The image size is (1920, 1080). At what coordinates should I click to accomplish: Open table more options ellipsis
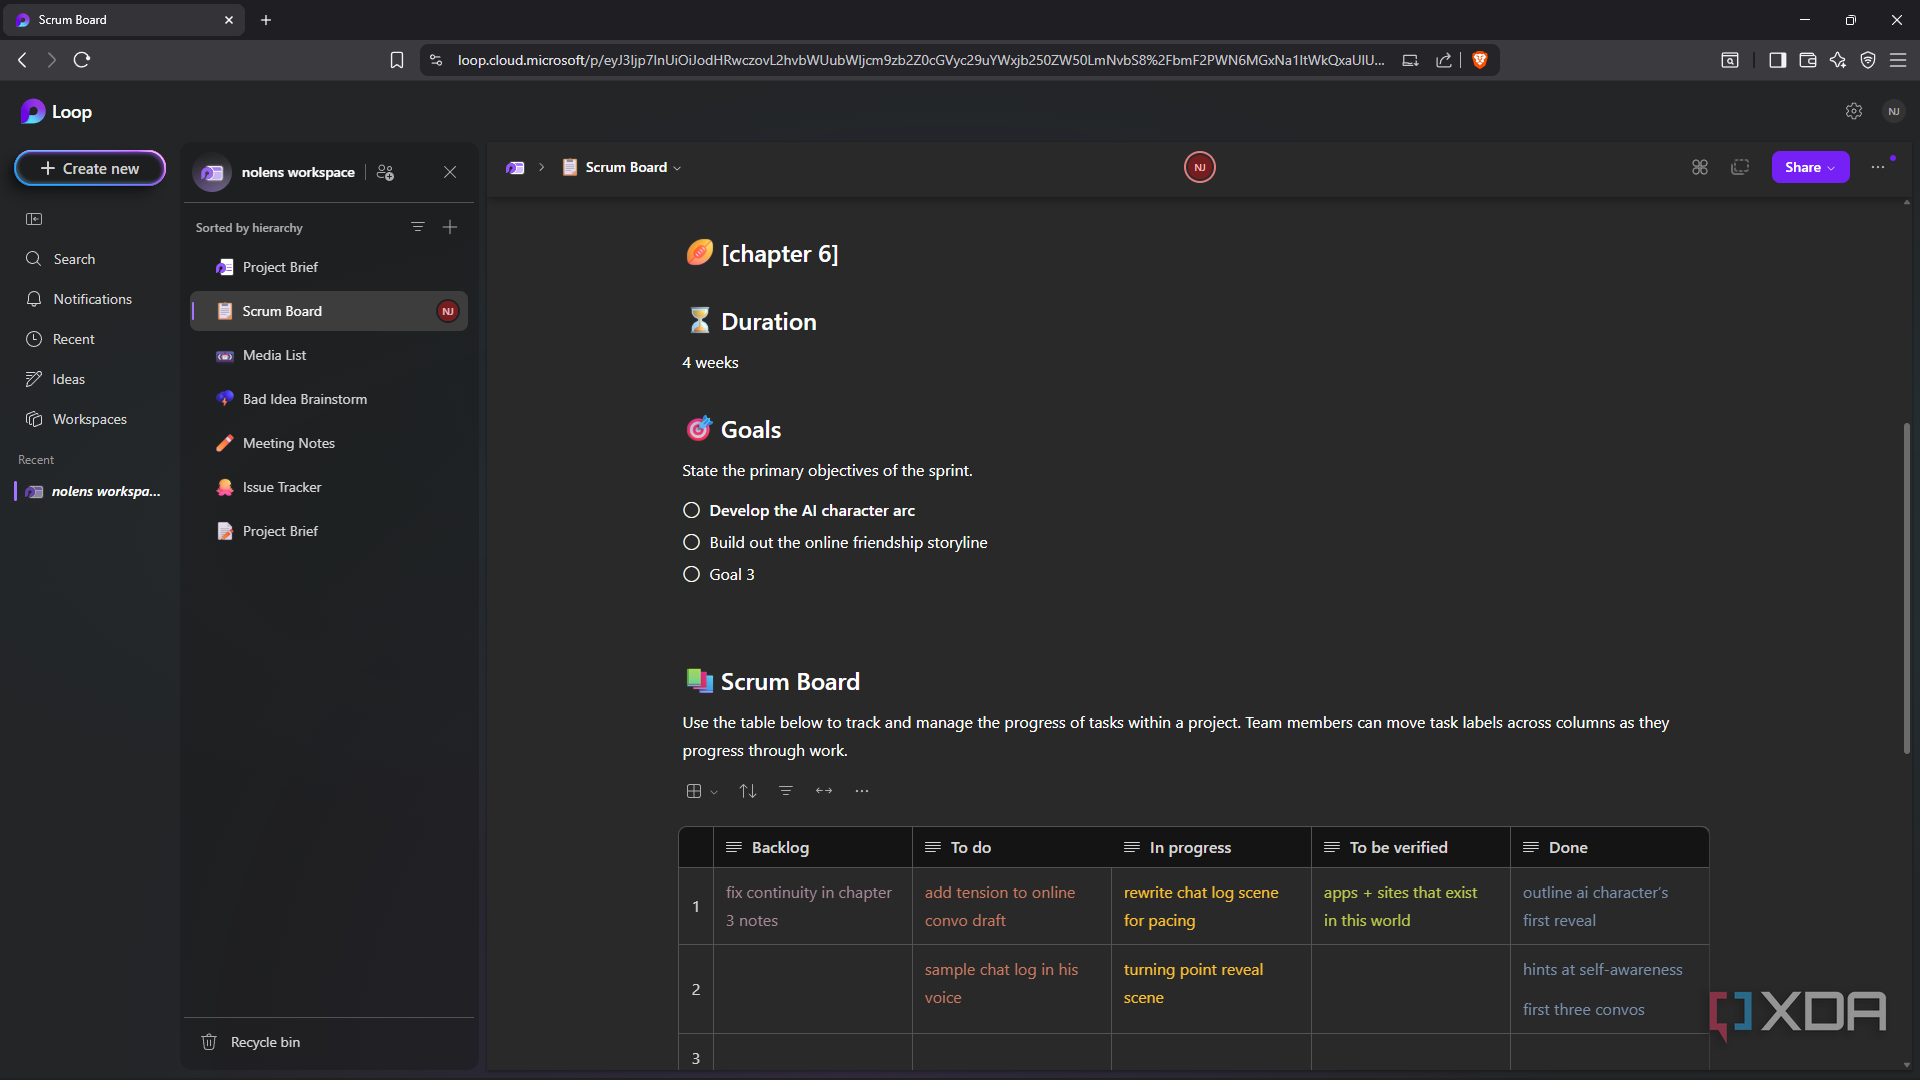(x=862, y=791)
